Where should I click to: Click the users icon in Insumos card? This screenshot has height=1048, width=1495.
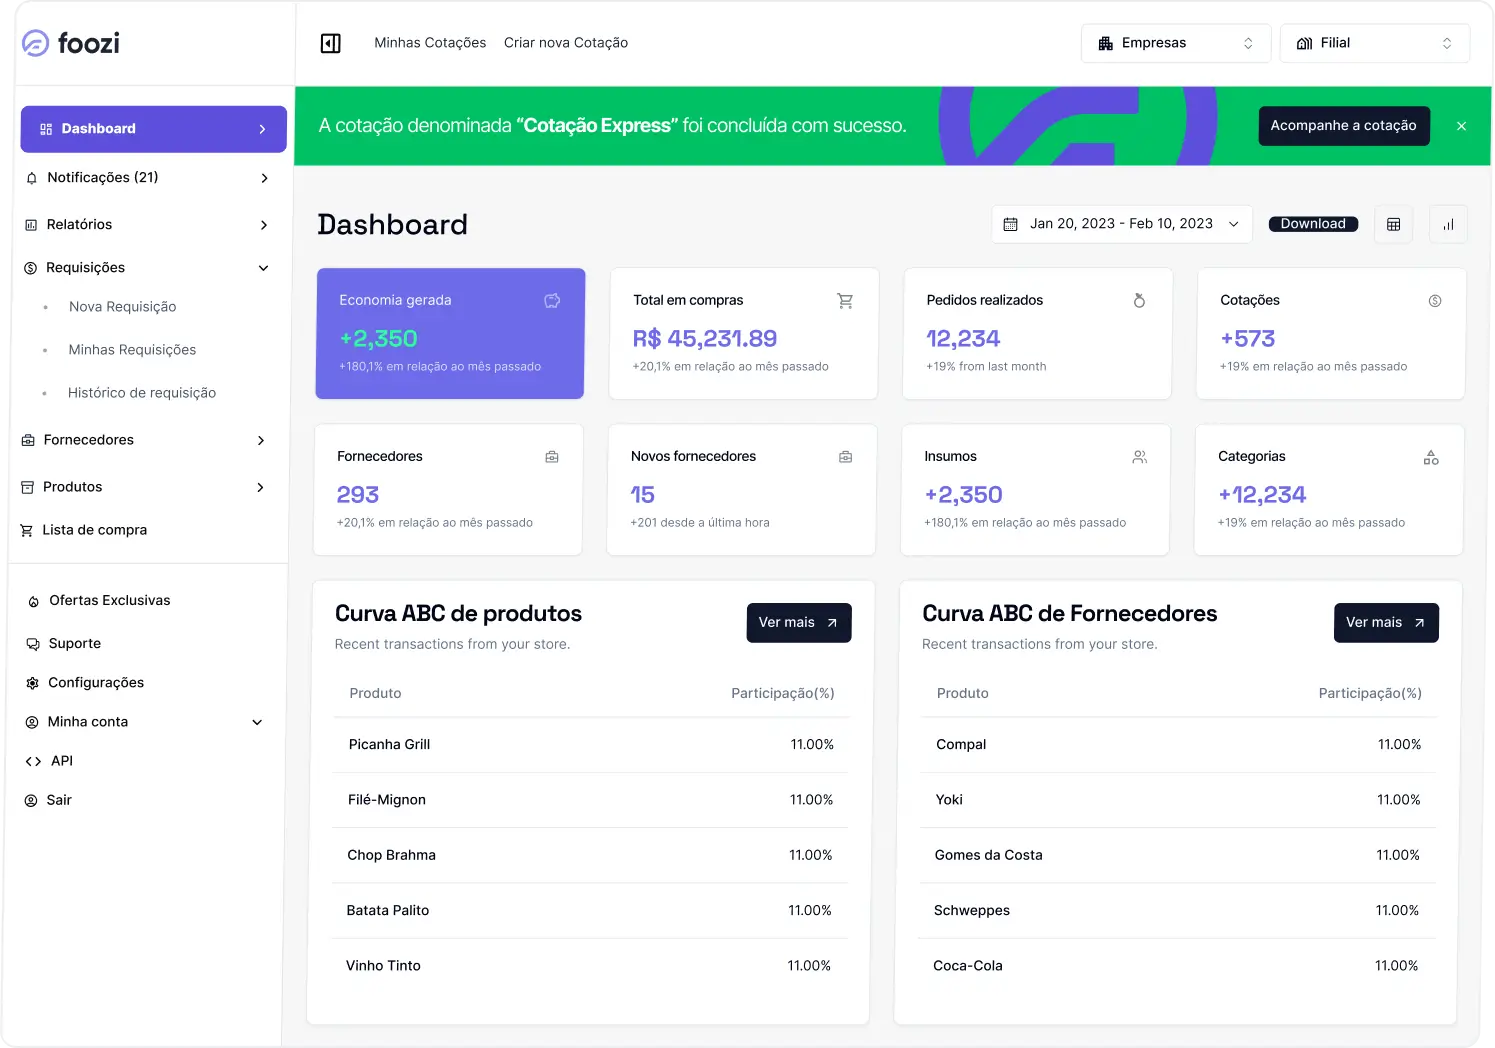coord(1139,457)
